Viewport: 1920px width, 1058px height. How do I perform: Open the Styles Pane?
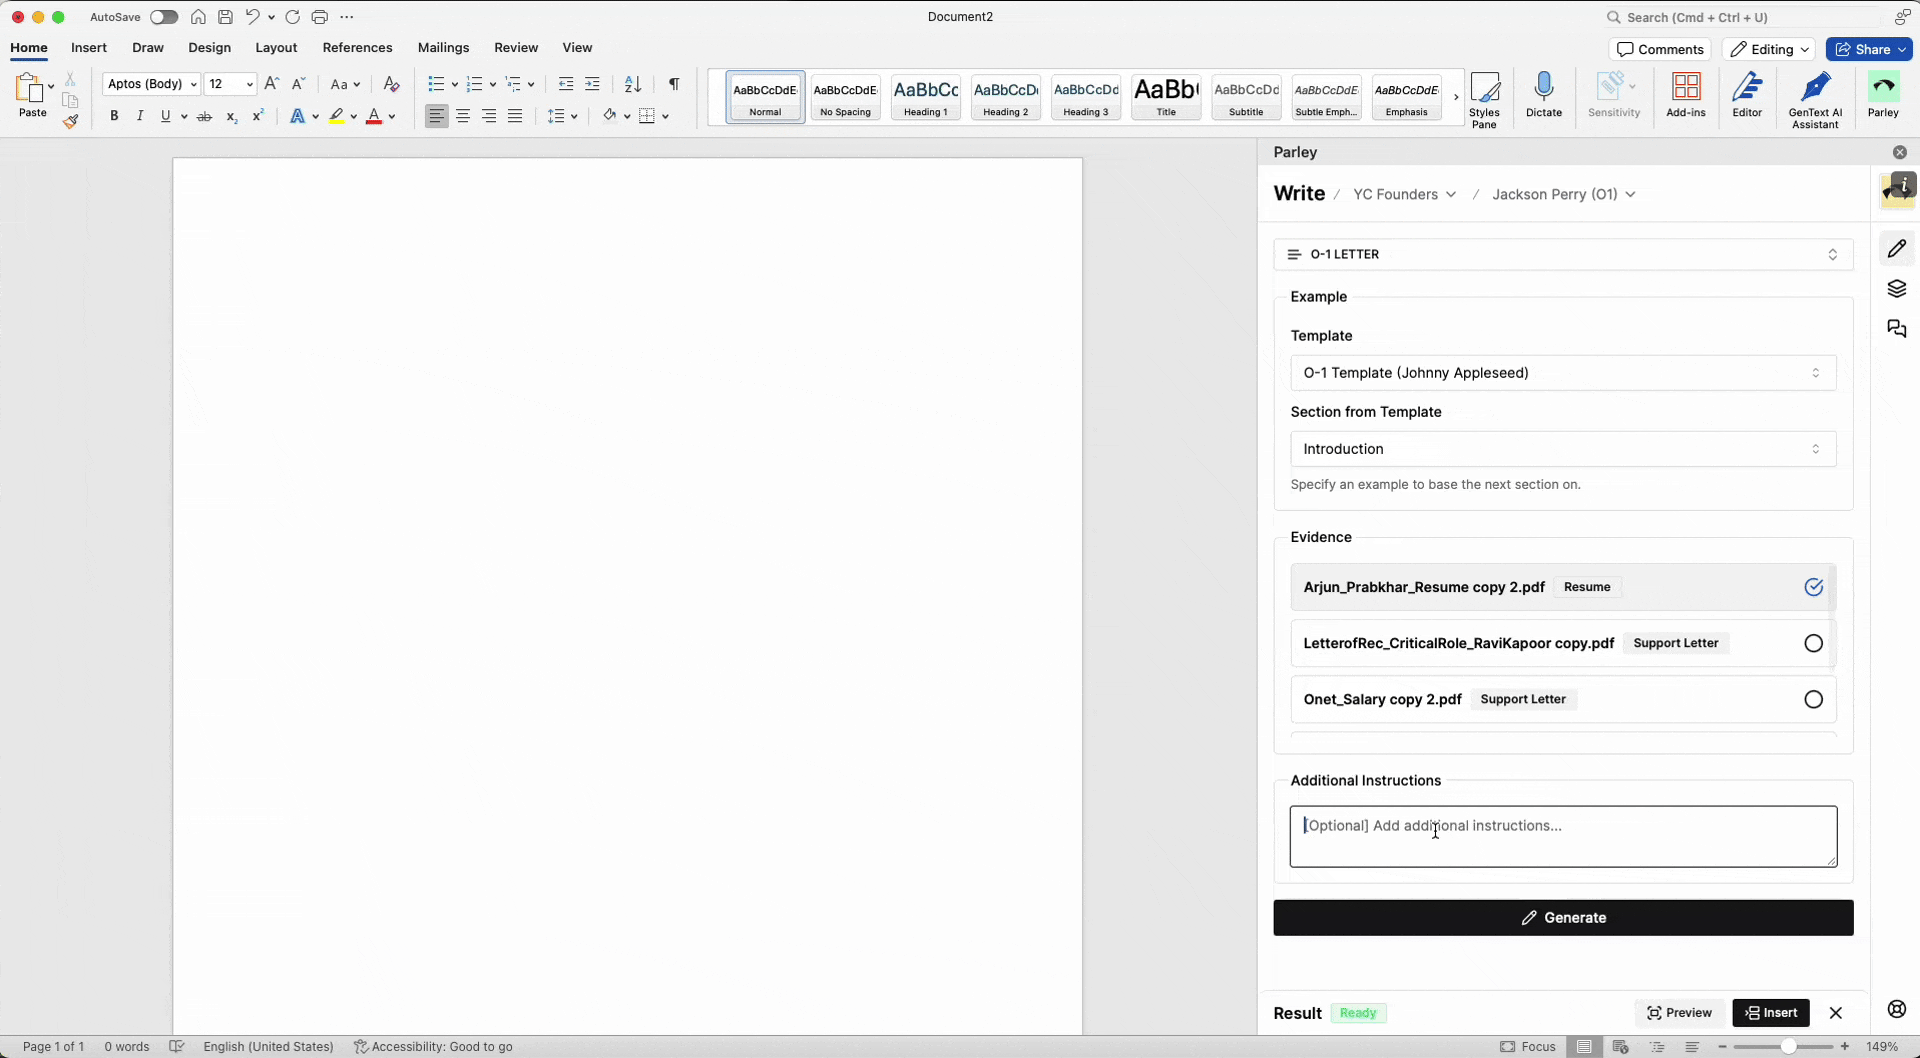point(1484,99)
